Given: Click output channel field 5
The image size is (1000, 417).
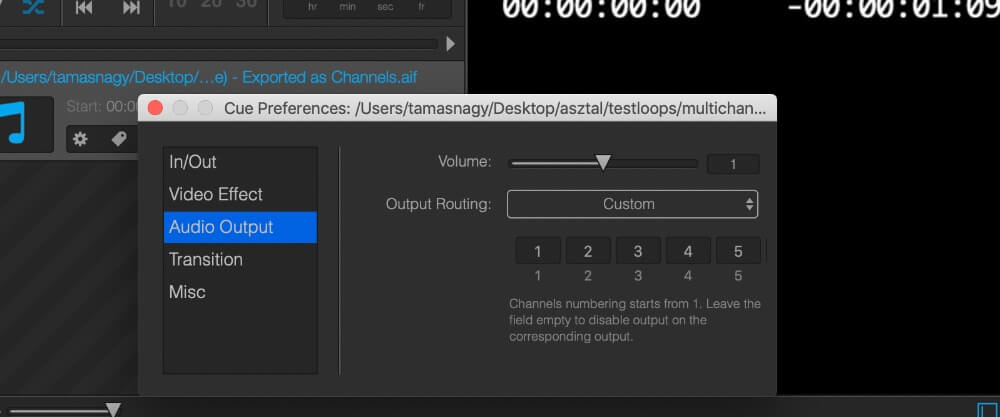Looking at the screenshot, I should tap(739, 251).
